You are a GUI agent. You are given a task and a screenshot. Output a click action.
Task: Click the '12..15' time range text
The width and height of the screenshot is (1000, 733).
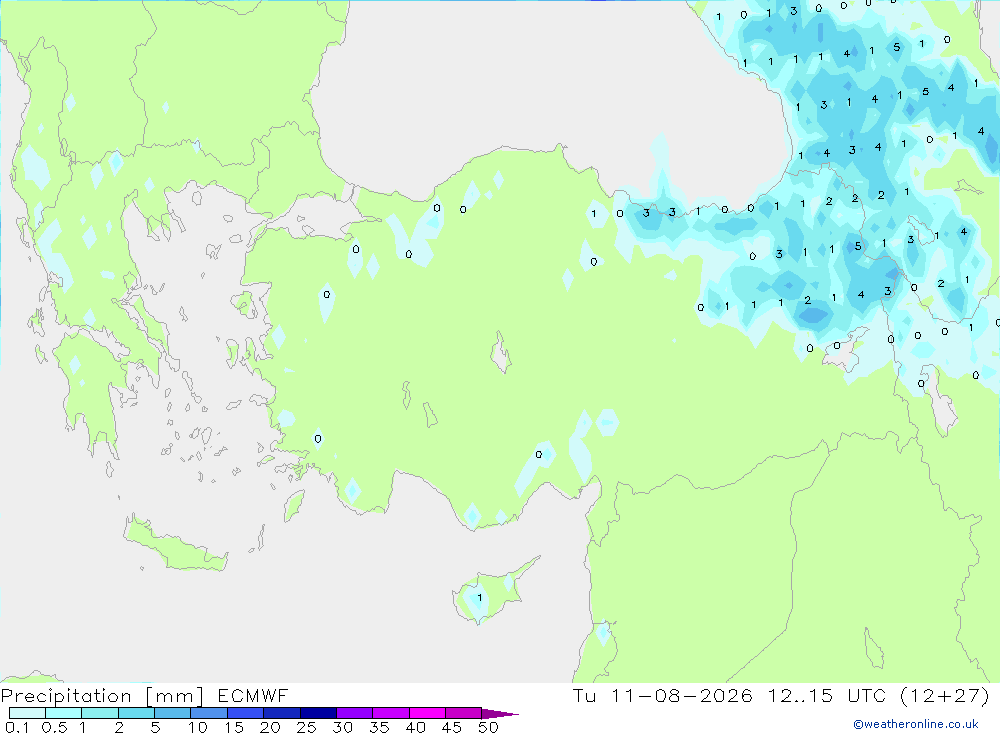pyautogui.click(x=800, y=695)
